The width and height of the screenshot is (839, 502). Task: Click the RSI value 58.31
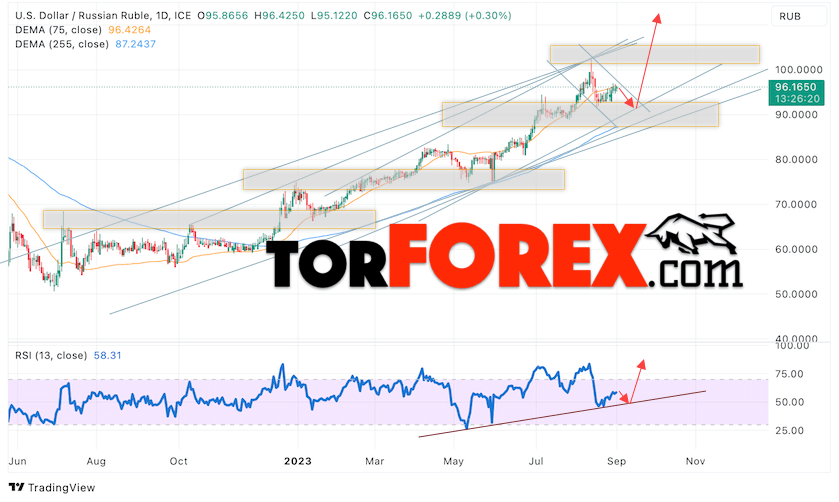click(108, 355)
